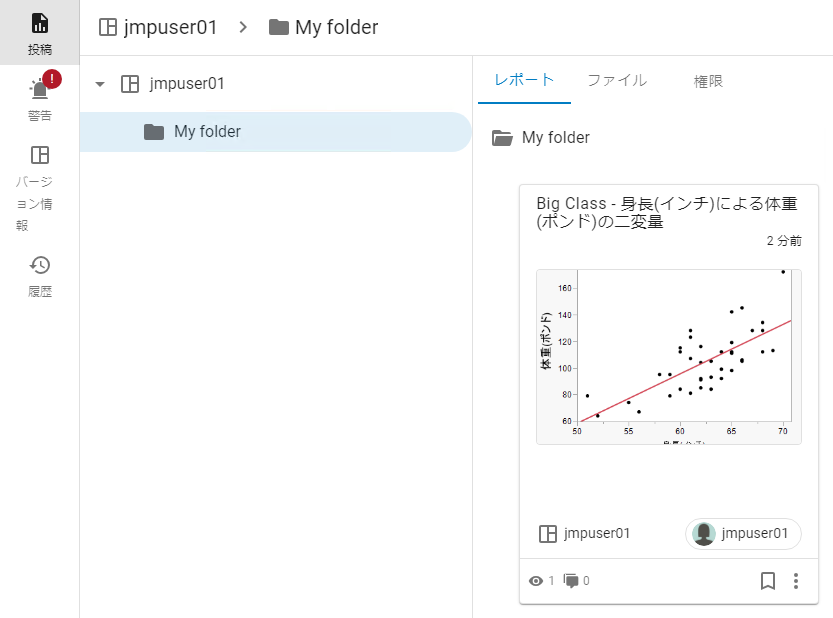Toggle the bookmark on the report card
833x618 pixels.
click(767, 581)
